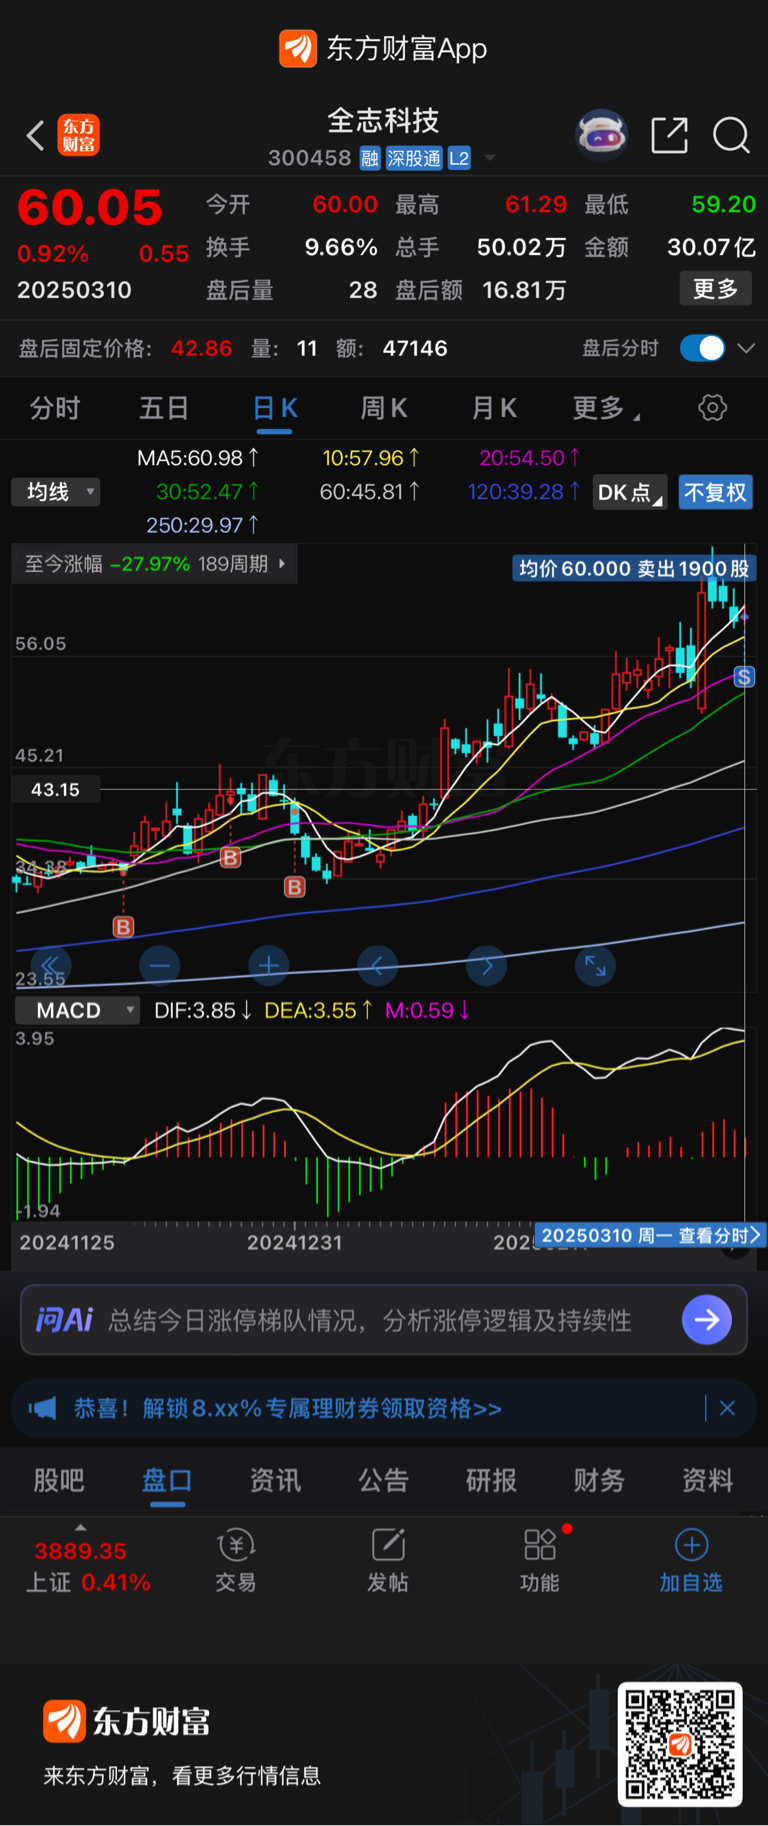Screen dimensions: 768x1826
Task: Switch to 月K chart tab
Action: [494, 408]
